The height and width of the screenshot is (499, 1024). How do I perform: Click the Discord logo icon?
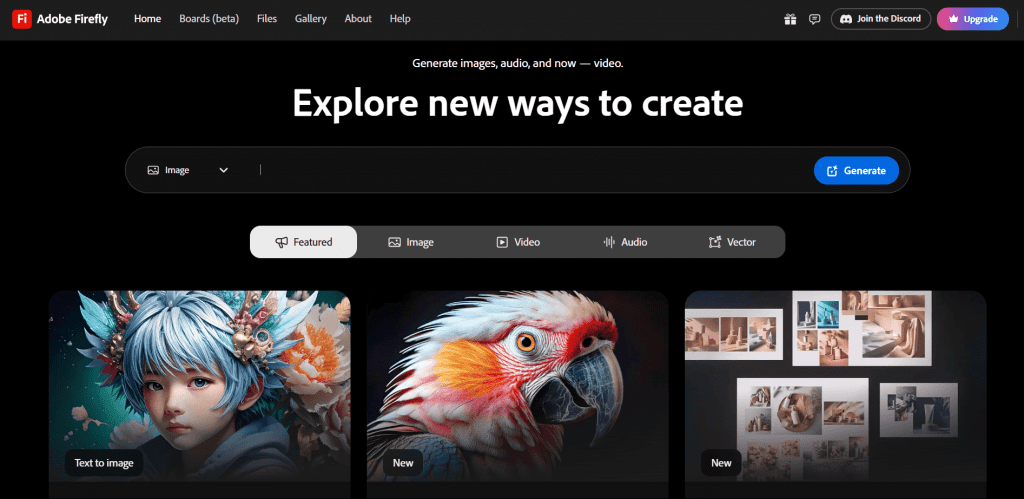click(846, 19)
